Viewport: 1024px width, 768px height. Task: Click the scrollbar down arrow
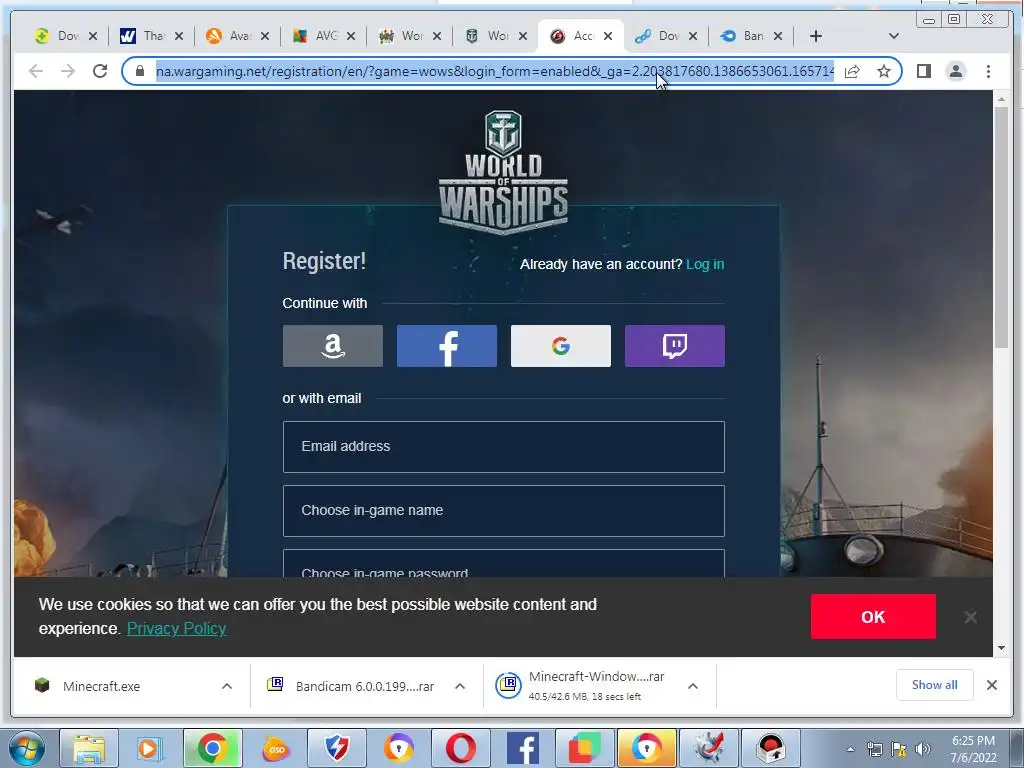pos(1001,648)
